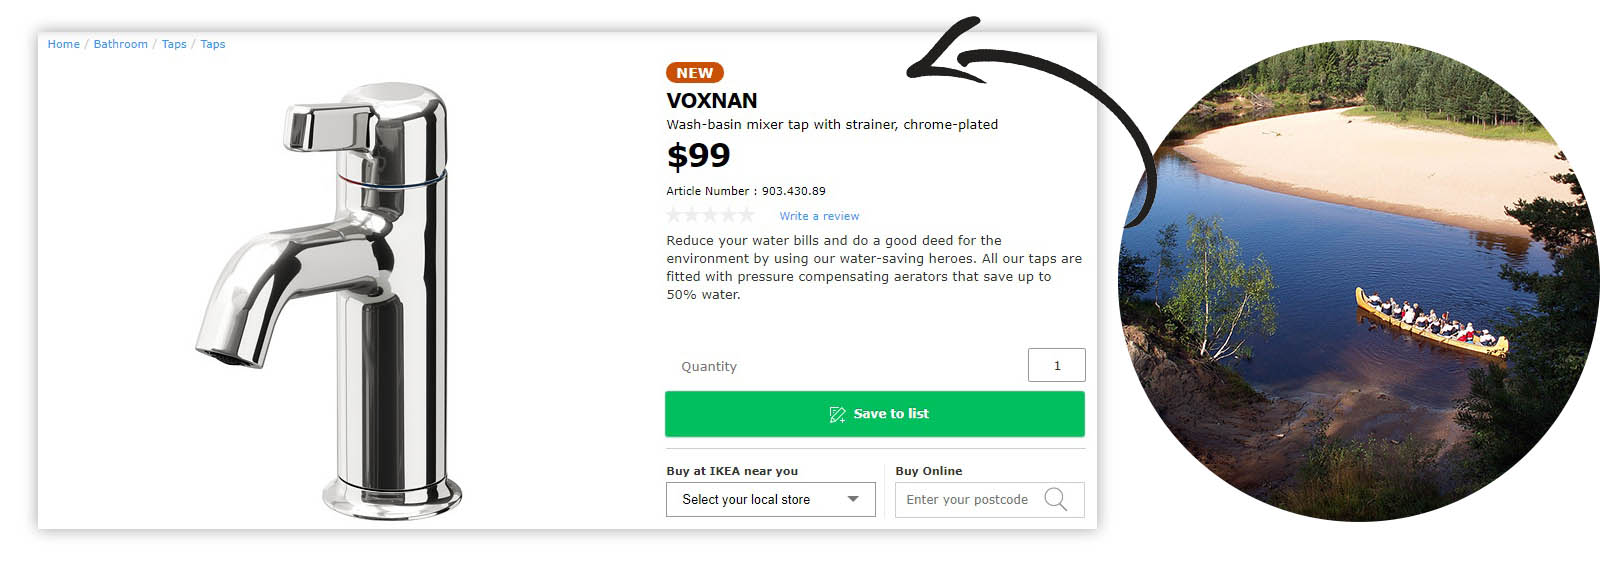Open the Bathroom breadcrumb
The width and height of the screenshot is (1621, 566).
pos(120,44)
